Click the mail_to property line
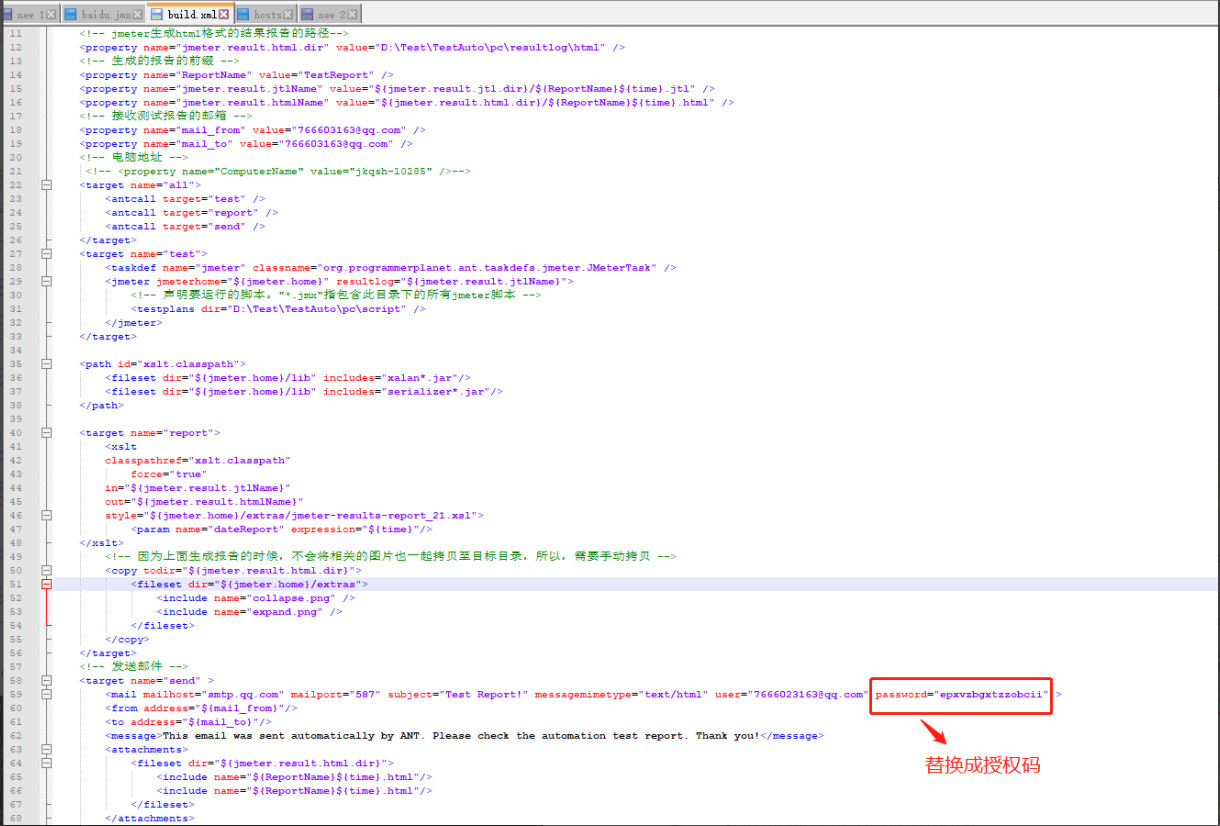This screenshot has height=826, width=1220. click(x=246, y=144)
